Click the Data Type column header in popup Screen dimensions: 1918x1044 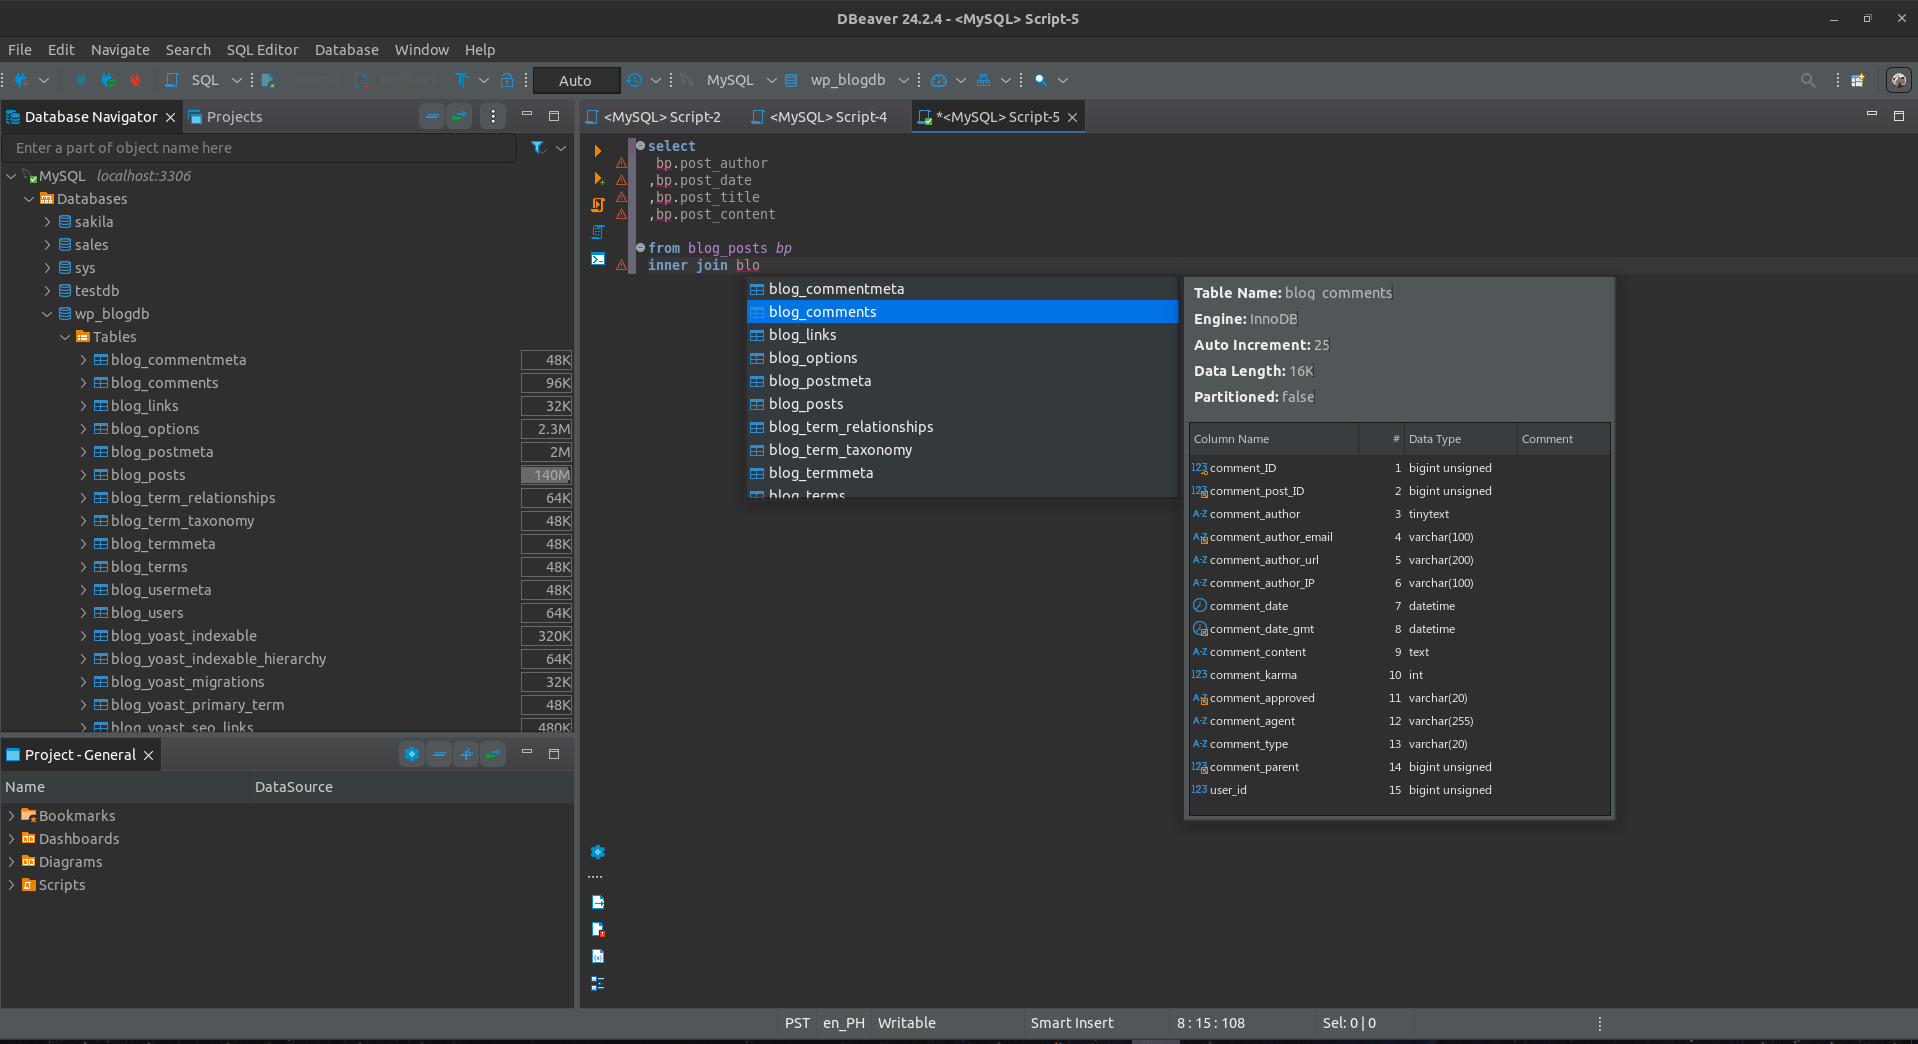pos(1460,438)
